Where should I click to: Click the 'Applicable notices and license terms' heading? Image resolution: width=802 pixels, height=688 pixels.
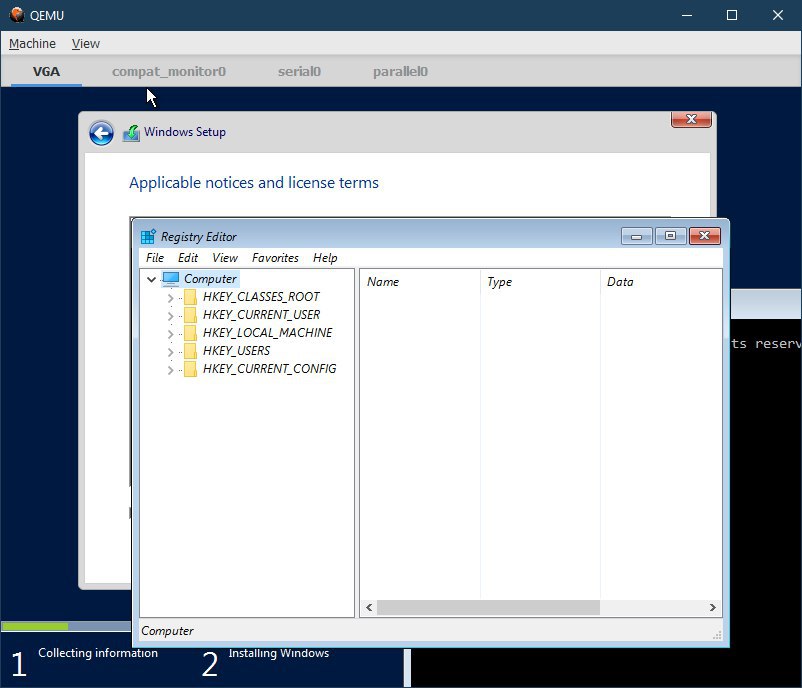[254, 183]
